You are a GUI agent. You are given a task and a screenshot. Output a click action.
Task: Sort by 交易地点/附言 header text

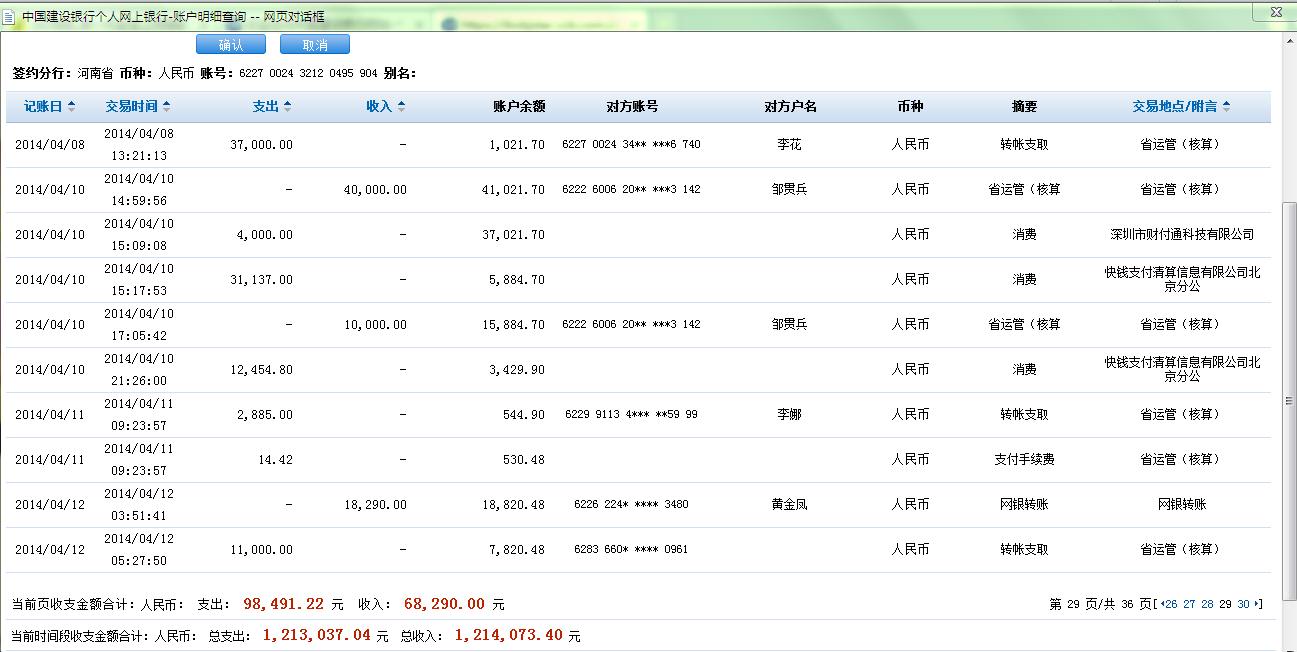coord(1175,107)
